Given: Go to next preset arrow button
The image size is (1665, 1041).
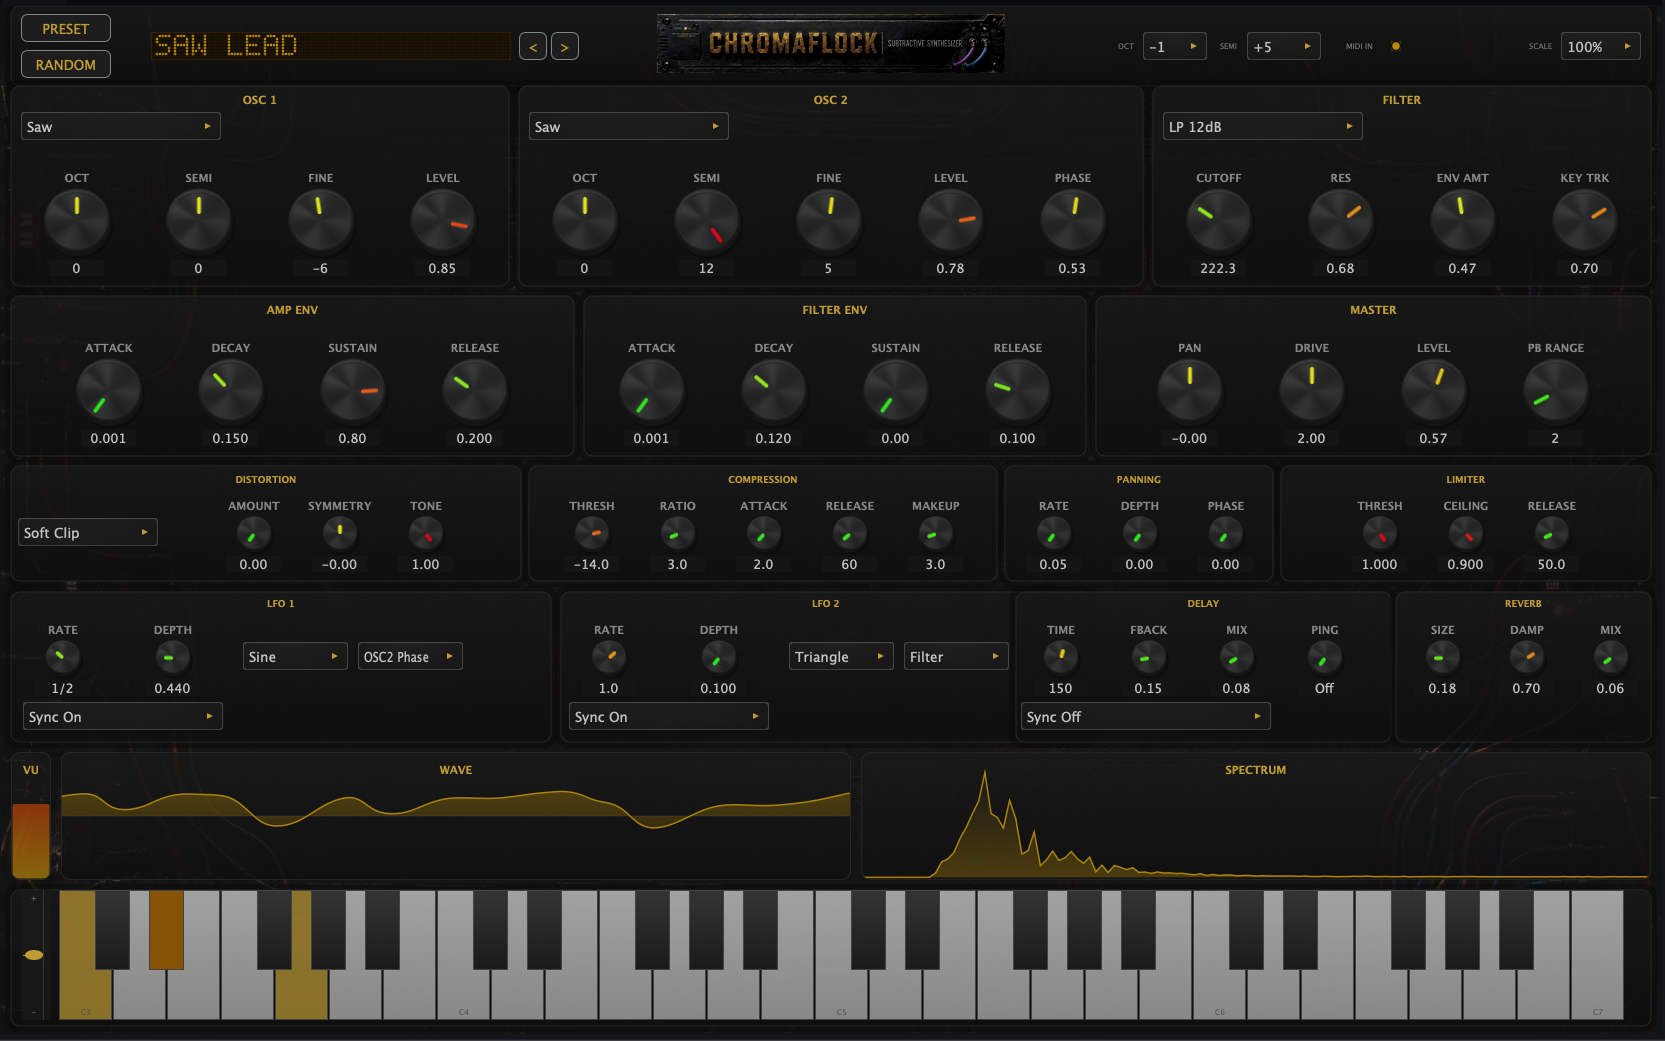Looking at the screenshot, I should pos(565,47).
